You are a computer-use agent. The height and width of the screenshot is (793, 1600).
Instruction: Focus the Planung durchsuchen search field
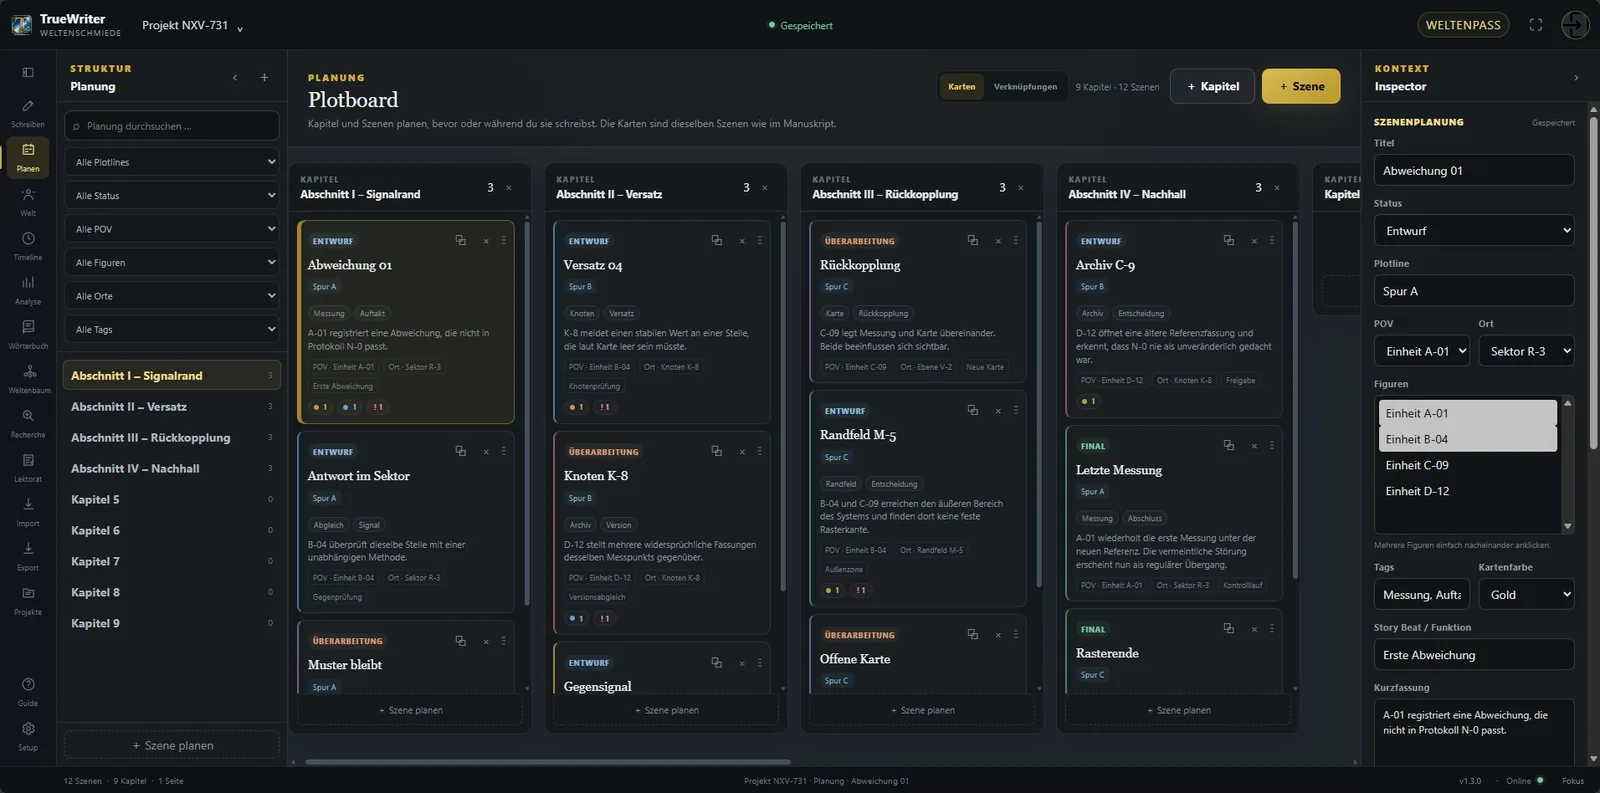[x=172, y=126]
